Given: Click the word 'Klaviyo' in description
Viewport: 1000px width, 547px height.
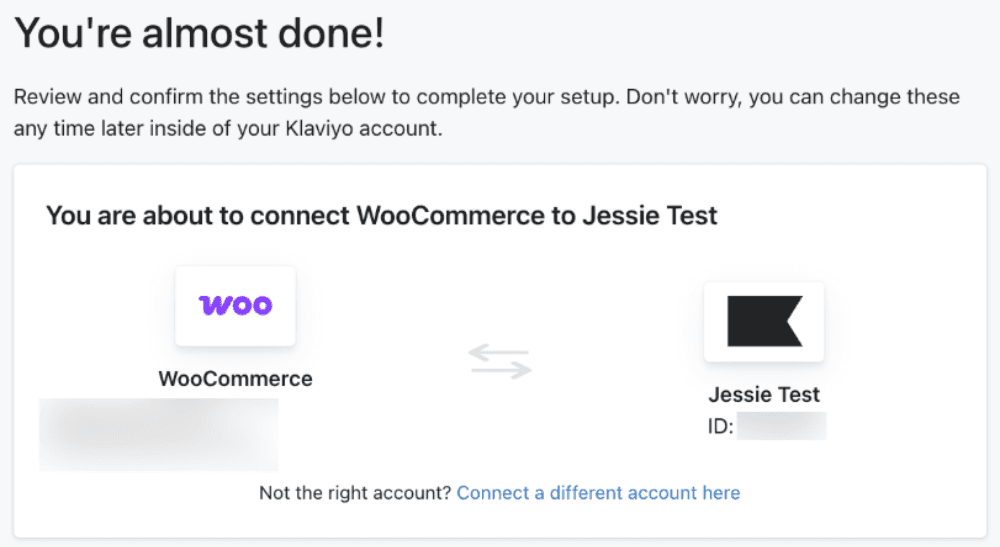Looking at the screenshot, I should click(x=319, y=128).
